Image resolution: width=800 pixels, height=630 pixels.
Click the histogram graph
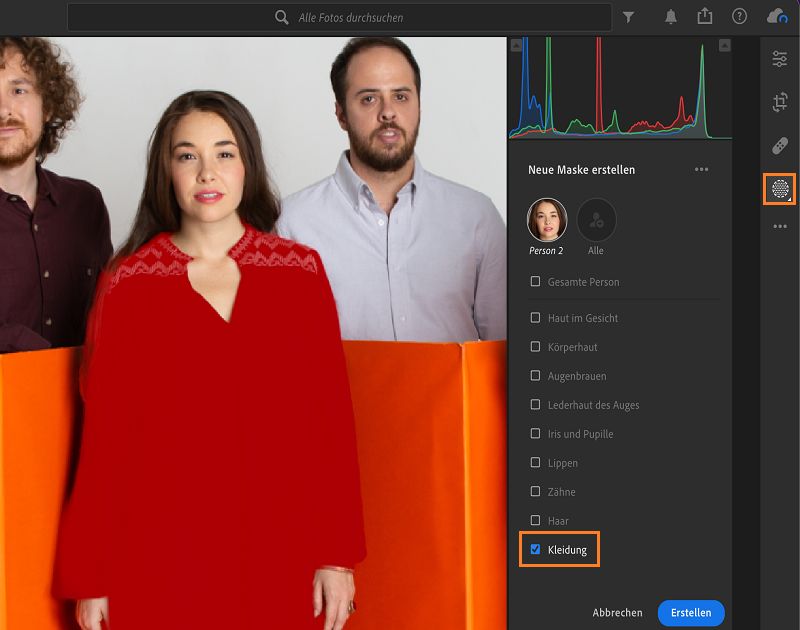[620, 88]
